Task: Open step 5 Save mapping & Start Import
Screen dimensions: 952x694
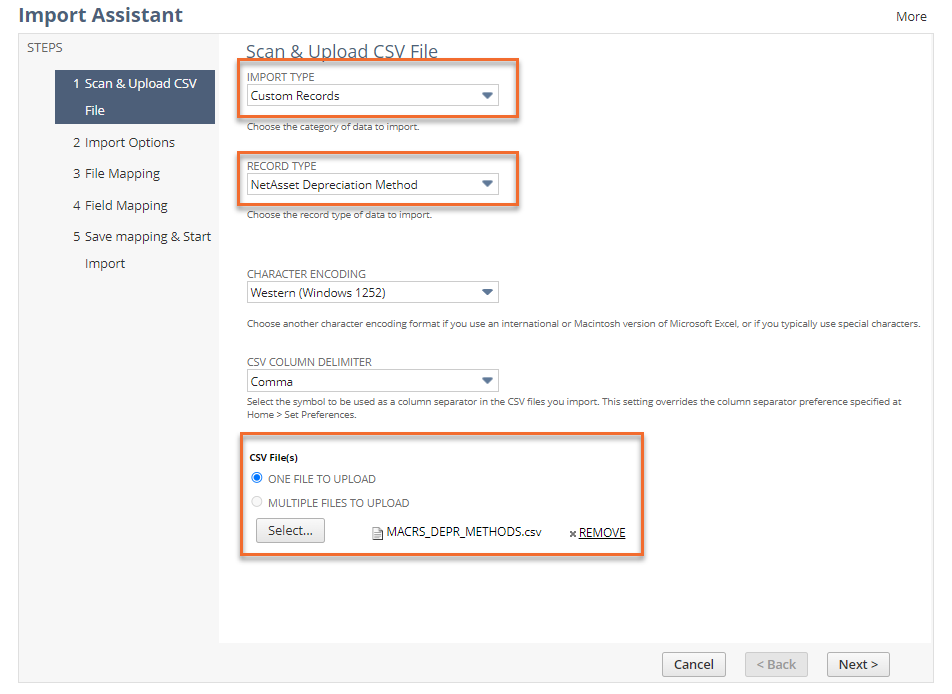Action: (x=141, y=250)
